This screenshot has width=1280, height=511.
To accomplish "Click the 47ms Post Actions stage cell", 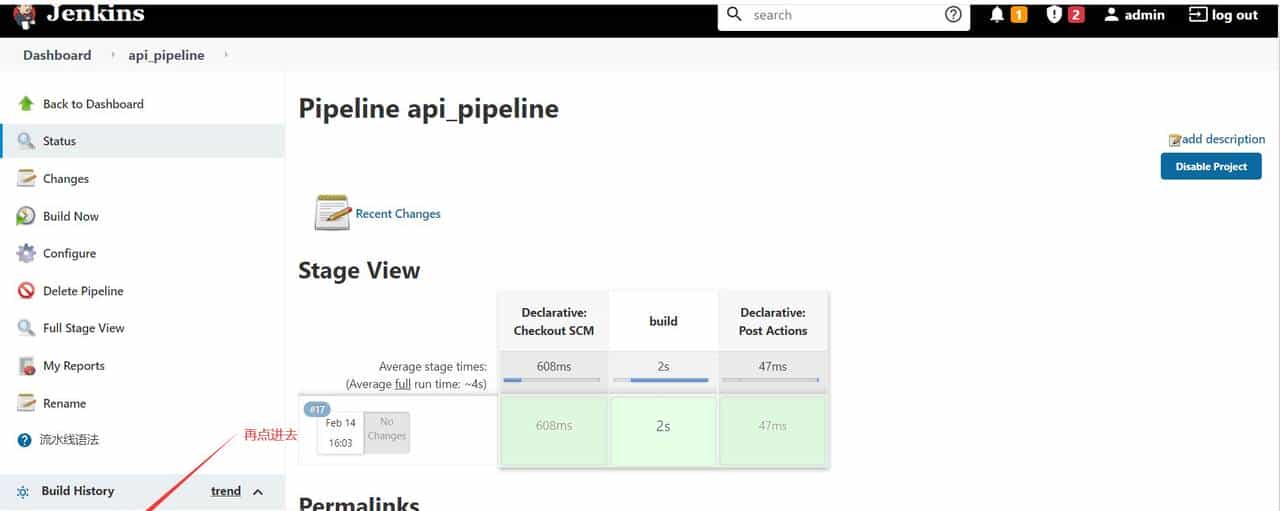I will point(772,430).
